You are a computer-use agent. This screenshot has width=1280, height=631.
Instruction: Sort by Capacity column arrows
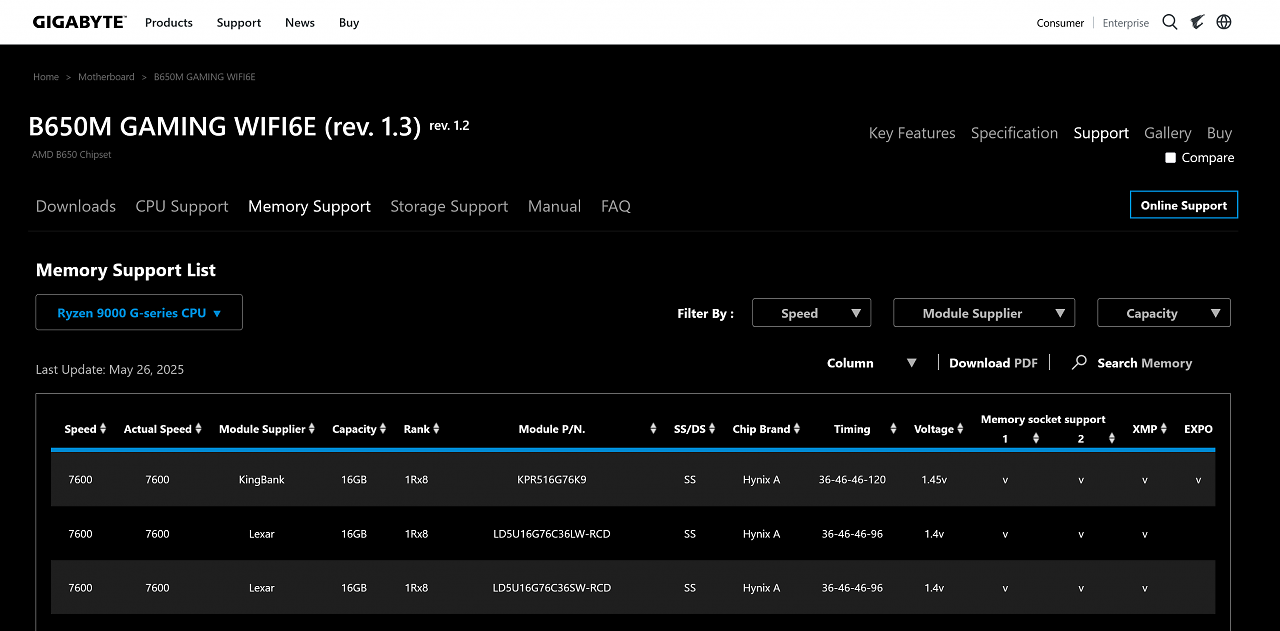tap(384, 429)
